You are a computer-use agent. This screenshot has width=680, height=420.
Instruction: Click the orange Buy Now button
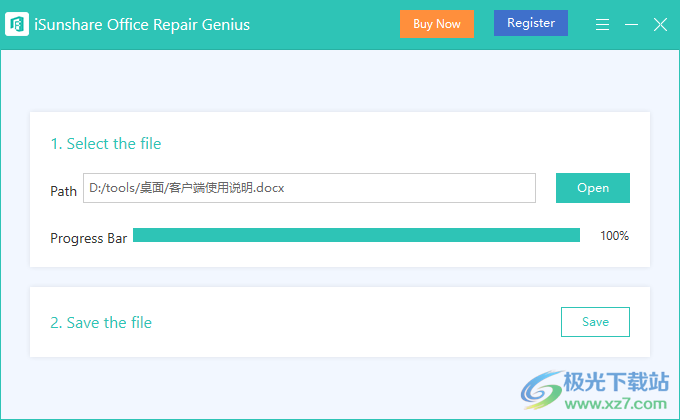click(x=437, y=24)
